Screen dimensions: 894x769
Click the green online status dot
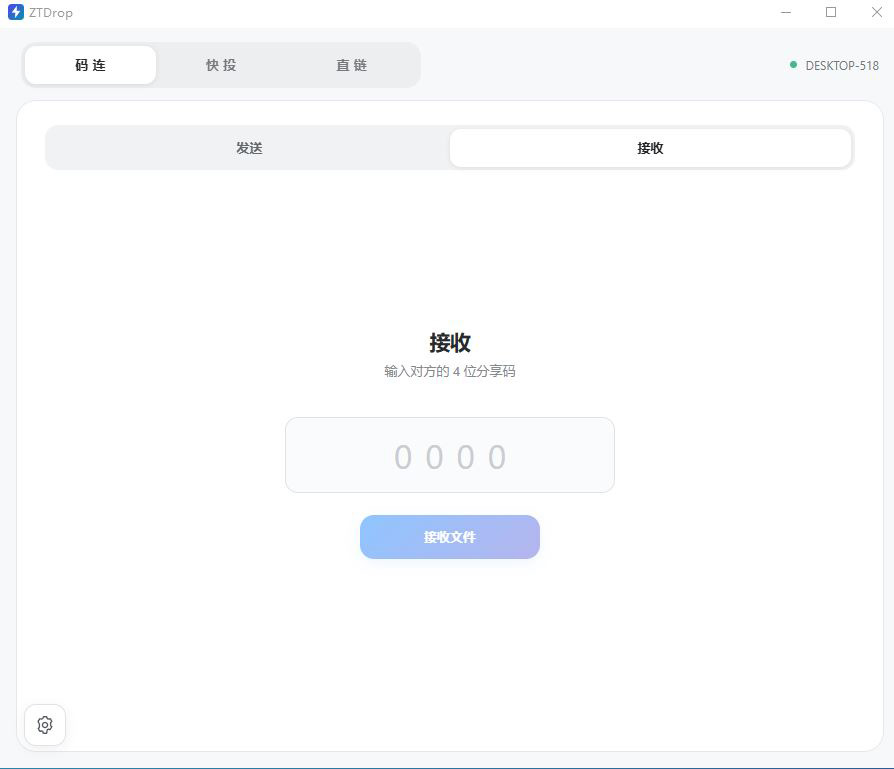(793, 65)
